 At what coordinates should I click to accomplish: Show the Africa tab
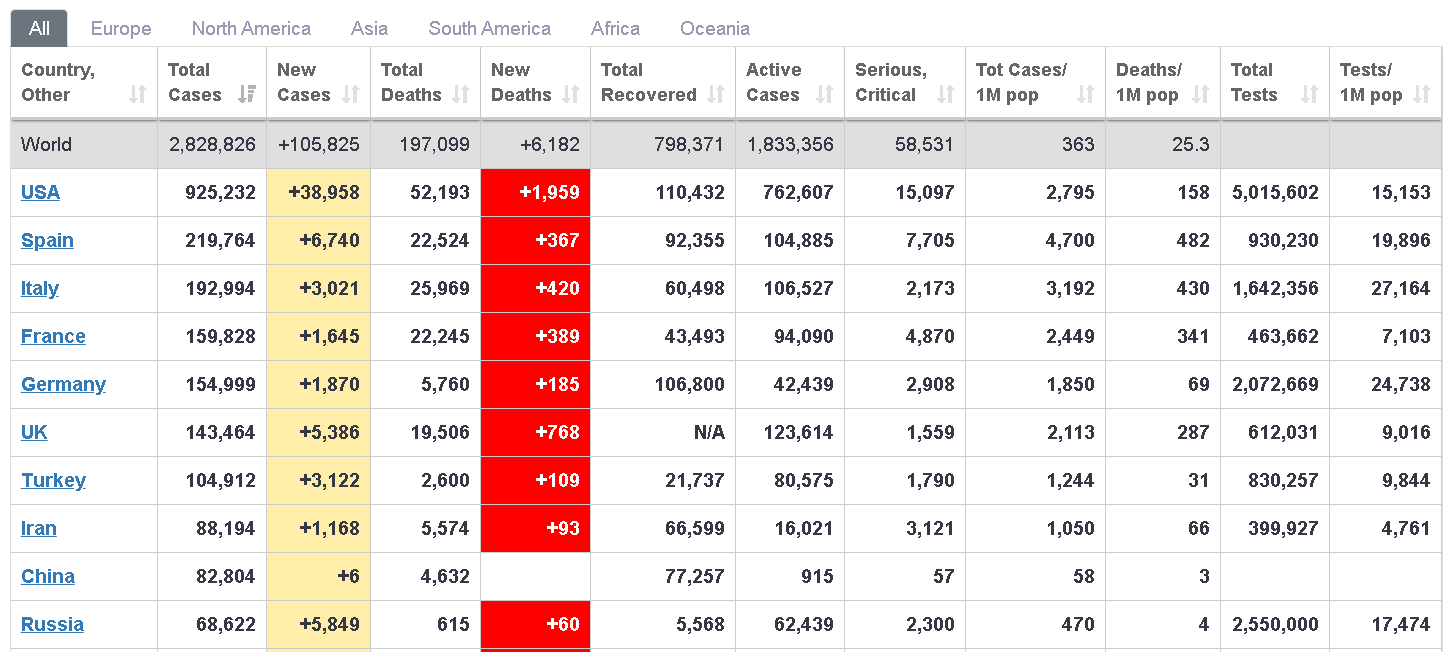(x=615, y=28)
